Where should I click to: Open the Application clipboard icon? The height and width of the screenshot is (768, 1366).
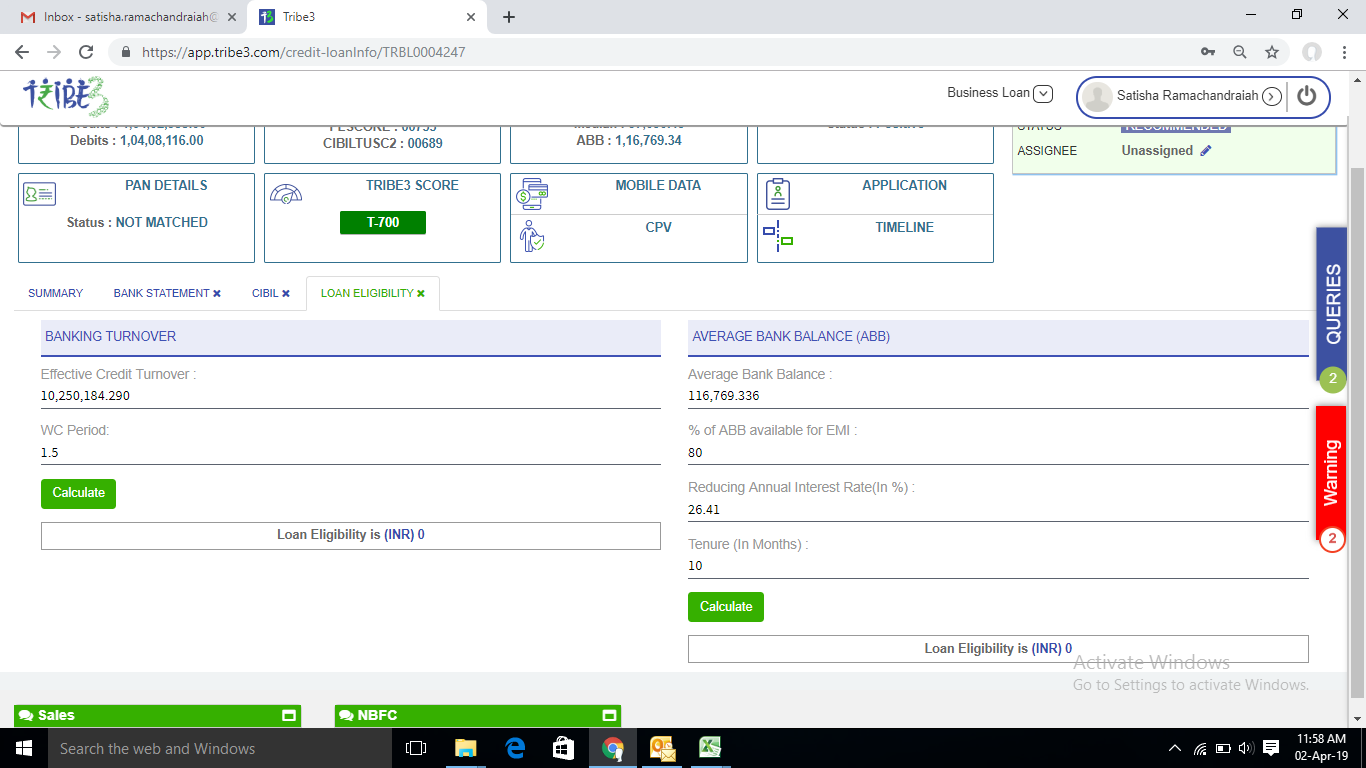pos(778,194)
